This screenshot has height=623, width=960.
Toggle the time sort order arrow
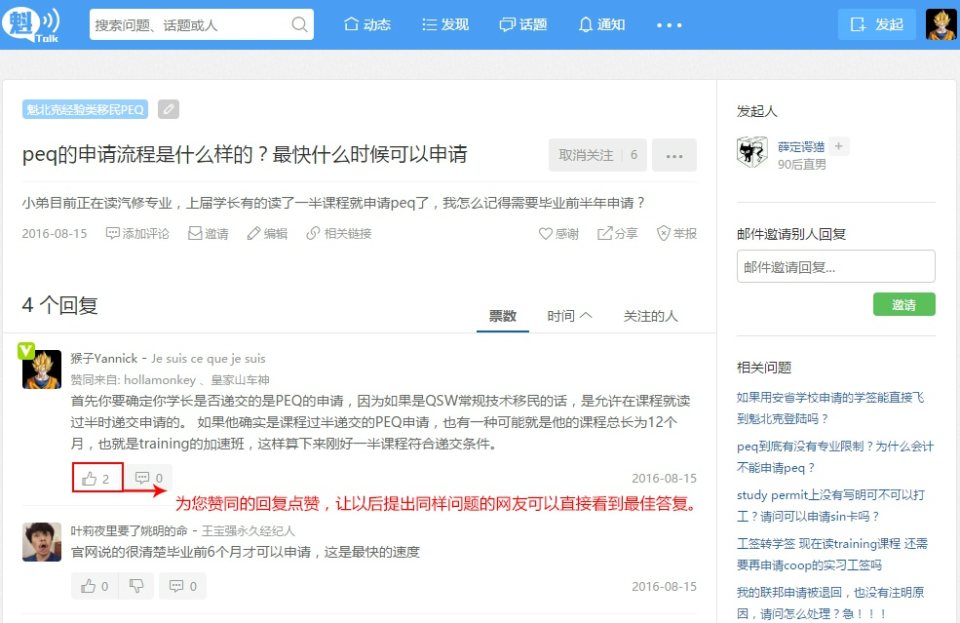coord(586,315)
